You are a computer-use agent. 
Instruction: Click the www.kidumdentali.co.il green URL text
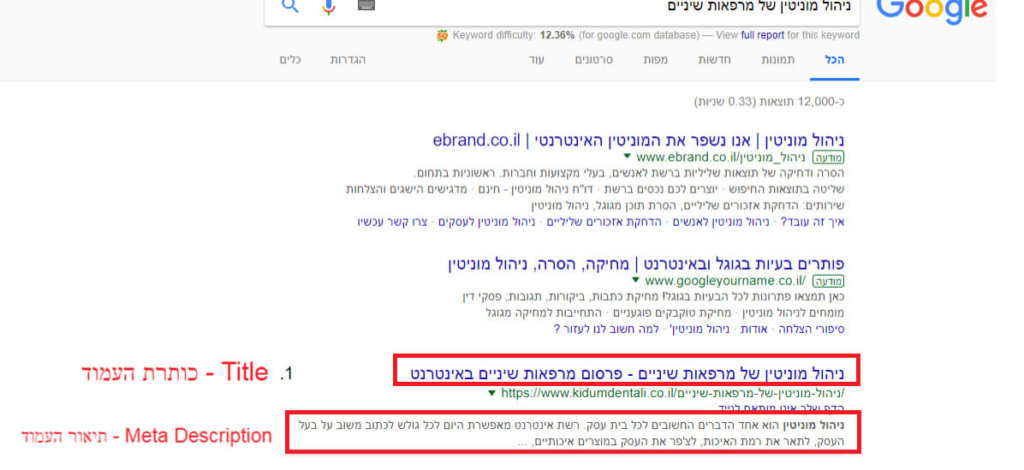pos(673,394)
